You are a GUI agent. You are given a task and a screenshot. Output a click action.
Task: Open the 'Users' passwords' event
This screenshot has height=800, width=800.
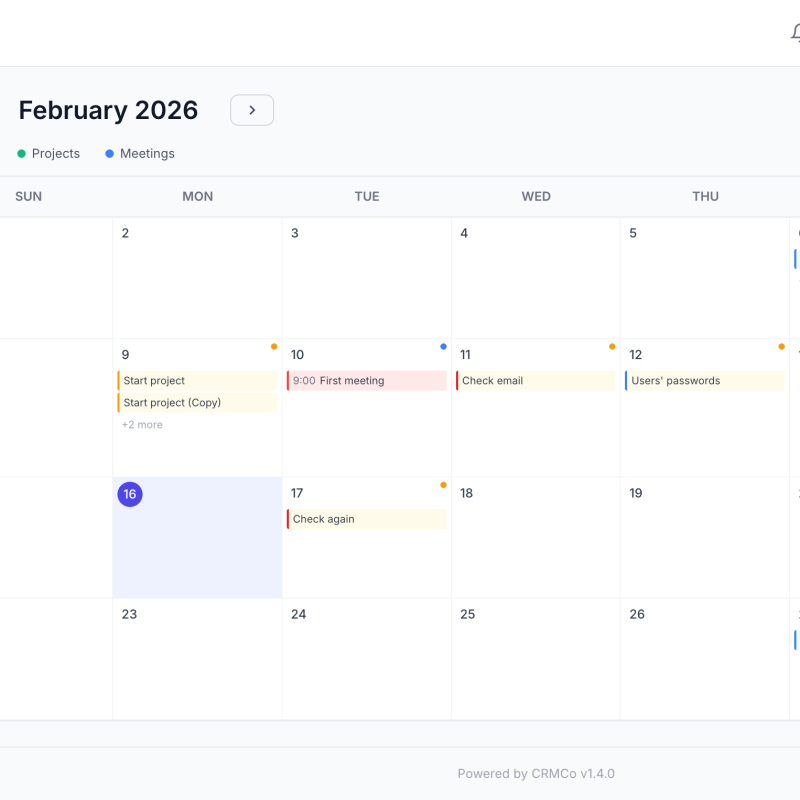pos(705,381)
